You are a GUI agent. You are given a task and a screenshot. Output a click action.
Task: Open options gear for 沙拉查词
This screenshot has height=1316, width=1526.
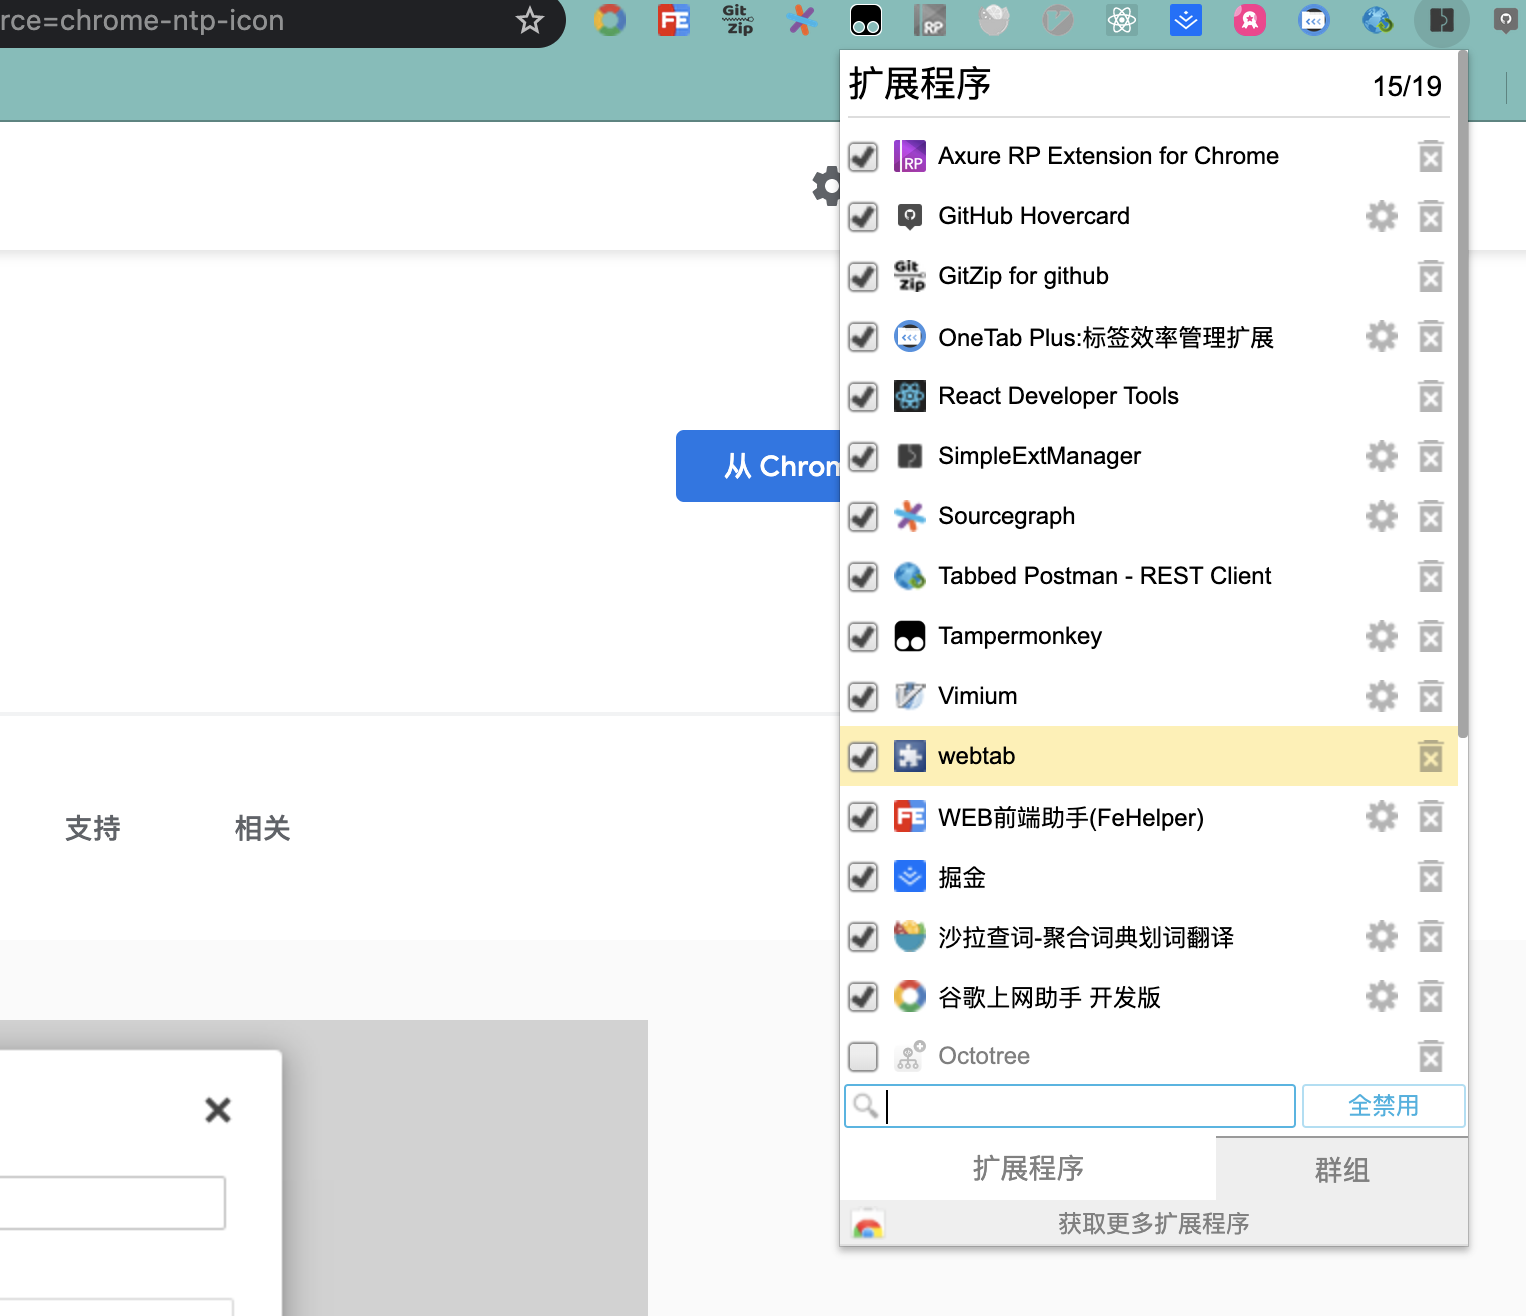pos(1382,936)
